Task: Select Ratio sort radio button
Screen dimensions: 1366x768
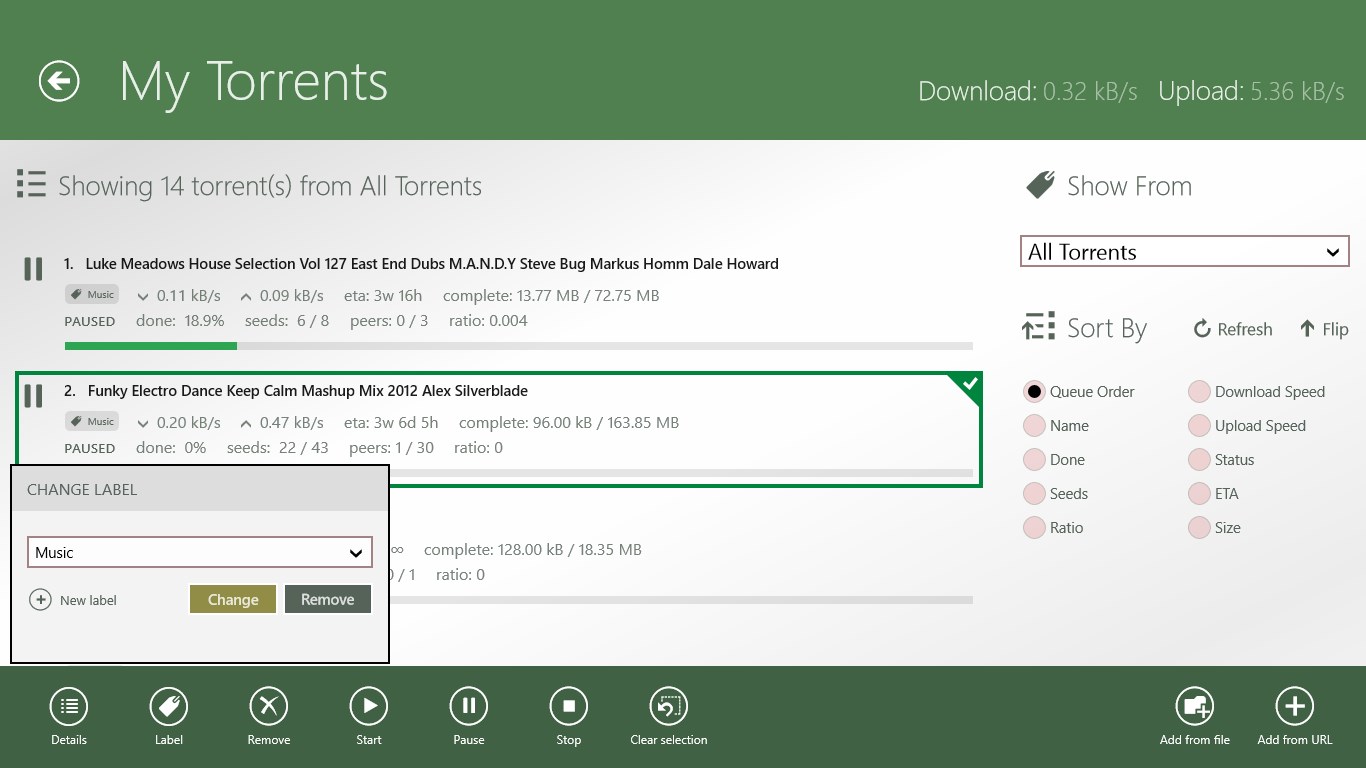Action: coord(1035,528)
